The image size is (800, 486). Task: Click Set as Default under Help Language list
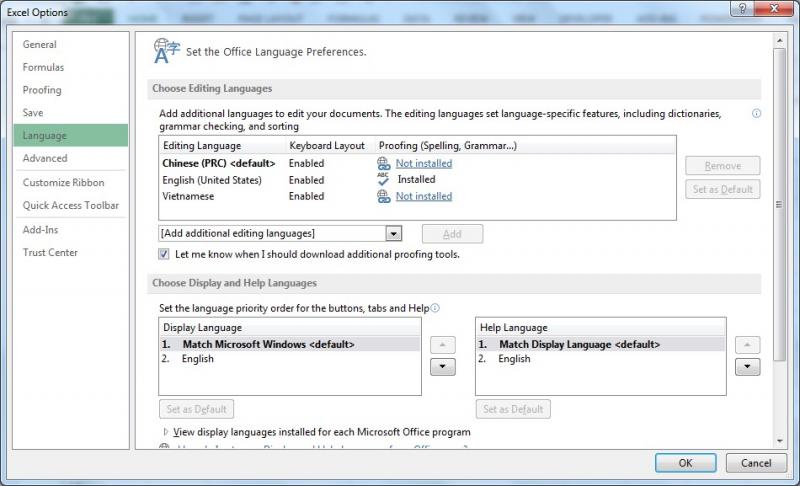[x=513, y=409]
